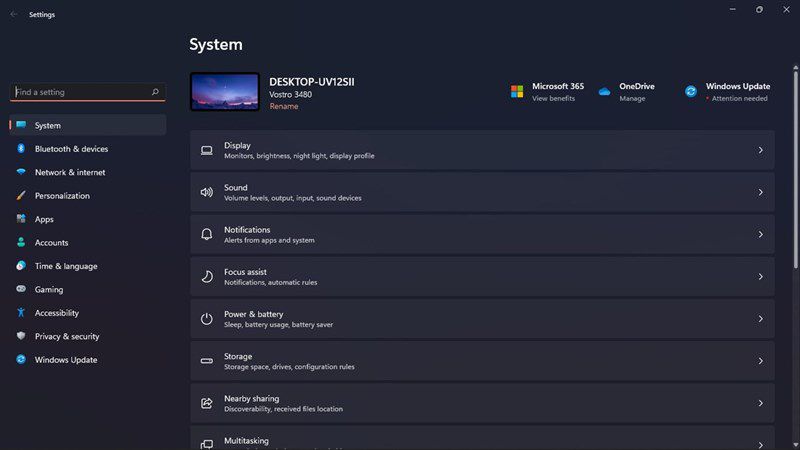Open Windows Update attention needed shortcut

[x=727, y=92]
